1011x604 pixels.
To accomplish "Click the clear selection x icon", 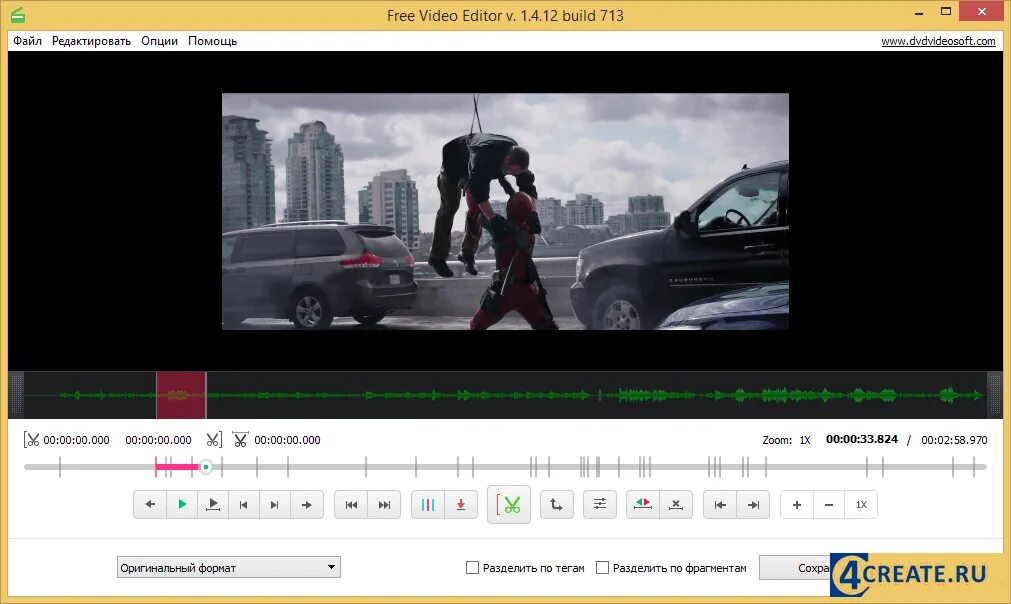I will [676, 505].
